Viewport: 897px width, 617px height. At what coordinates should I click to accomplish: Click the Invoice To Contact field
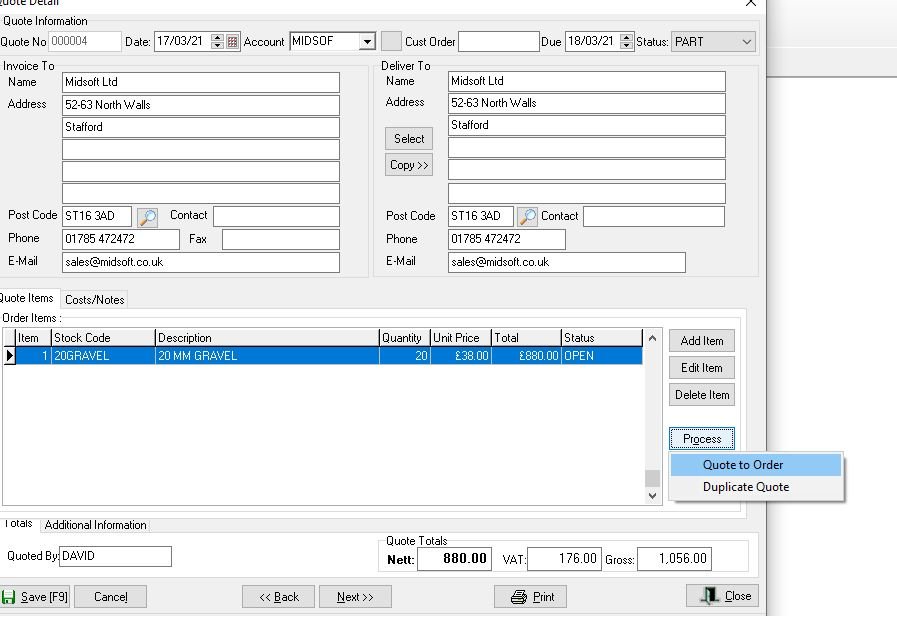(276, 217)
